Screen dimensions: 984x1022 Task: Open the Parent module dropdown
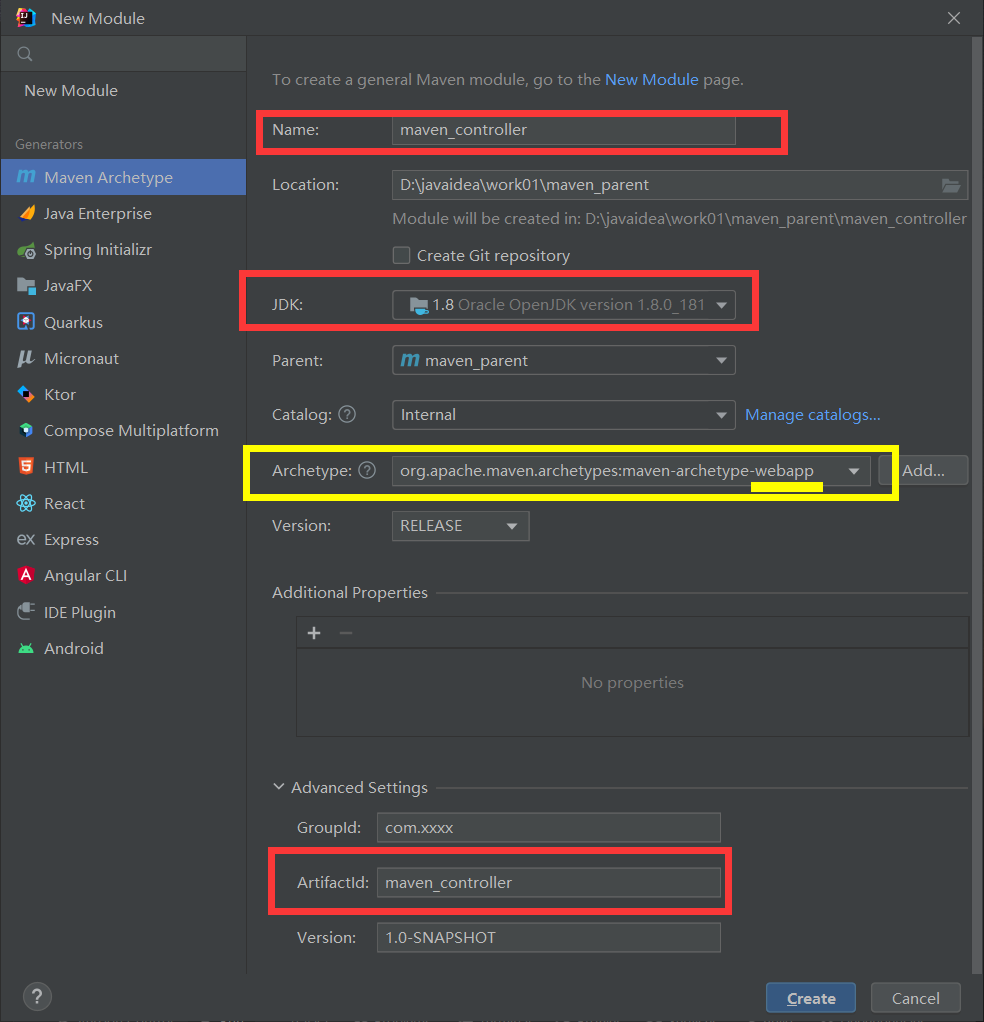click(x=564, y=360)
